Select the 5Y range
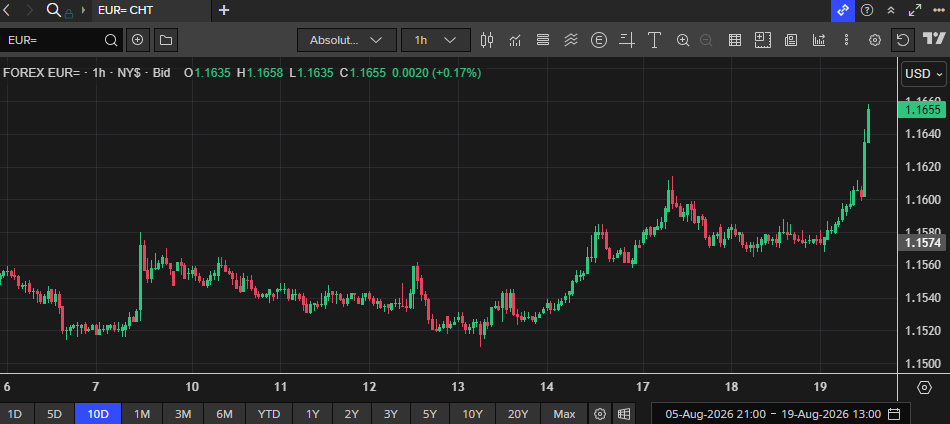The width and height of the screenshot is (950, 424). pyautogui.click(x=430, y=414)
